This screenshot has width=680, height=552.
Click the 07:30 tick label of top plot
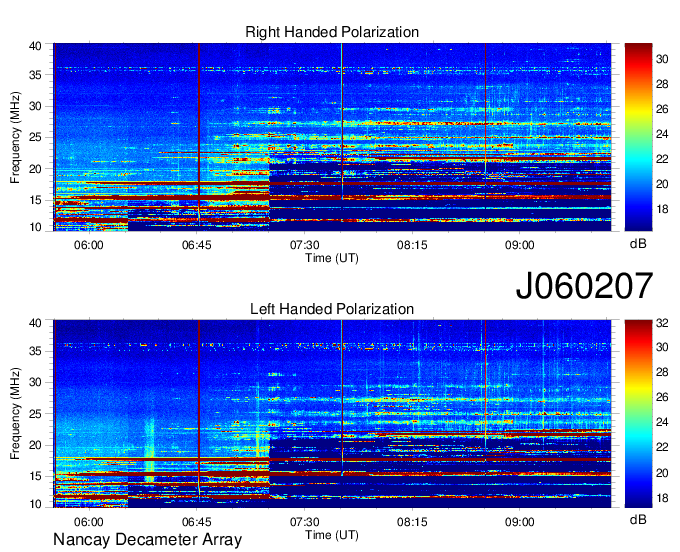[x=304, y=245]
